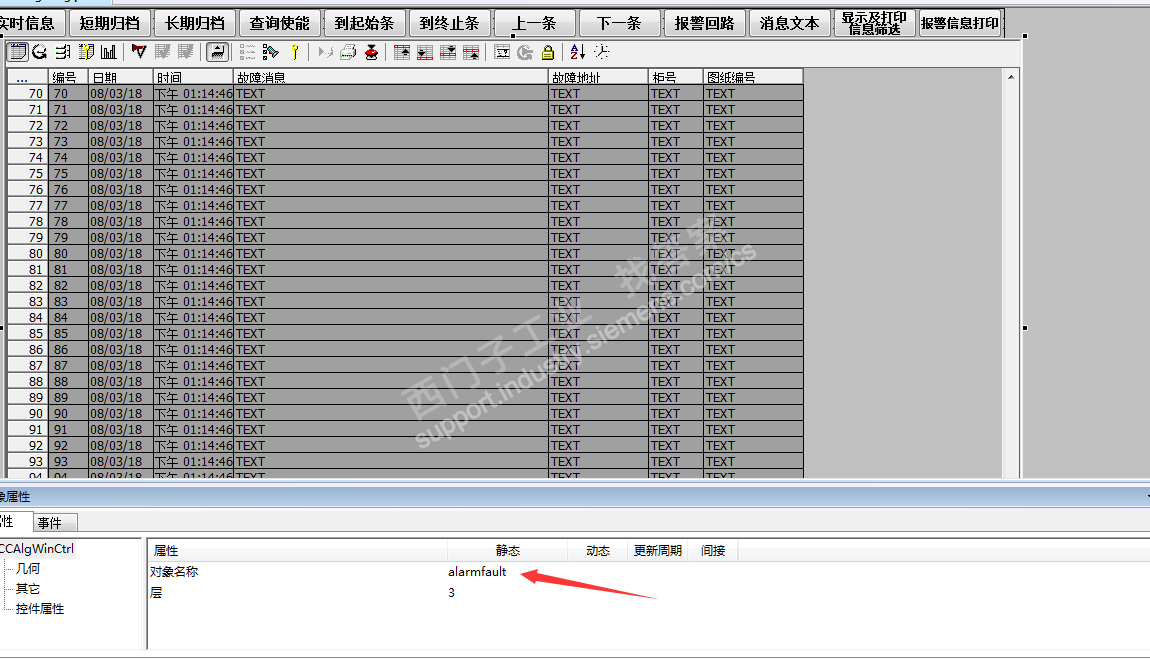Click the 报警回路 button
Viewport: 1150px width, 659px height.
(705, 23)
